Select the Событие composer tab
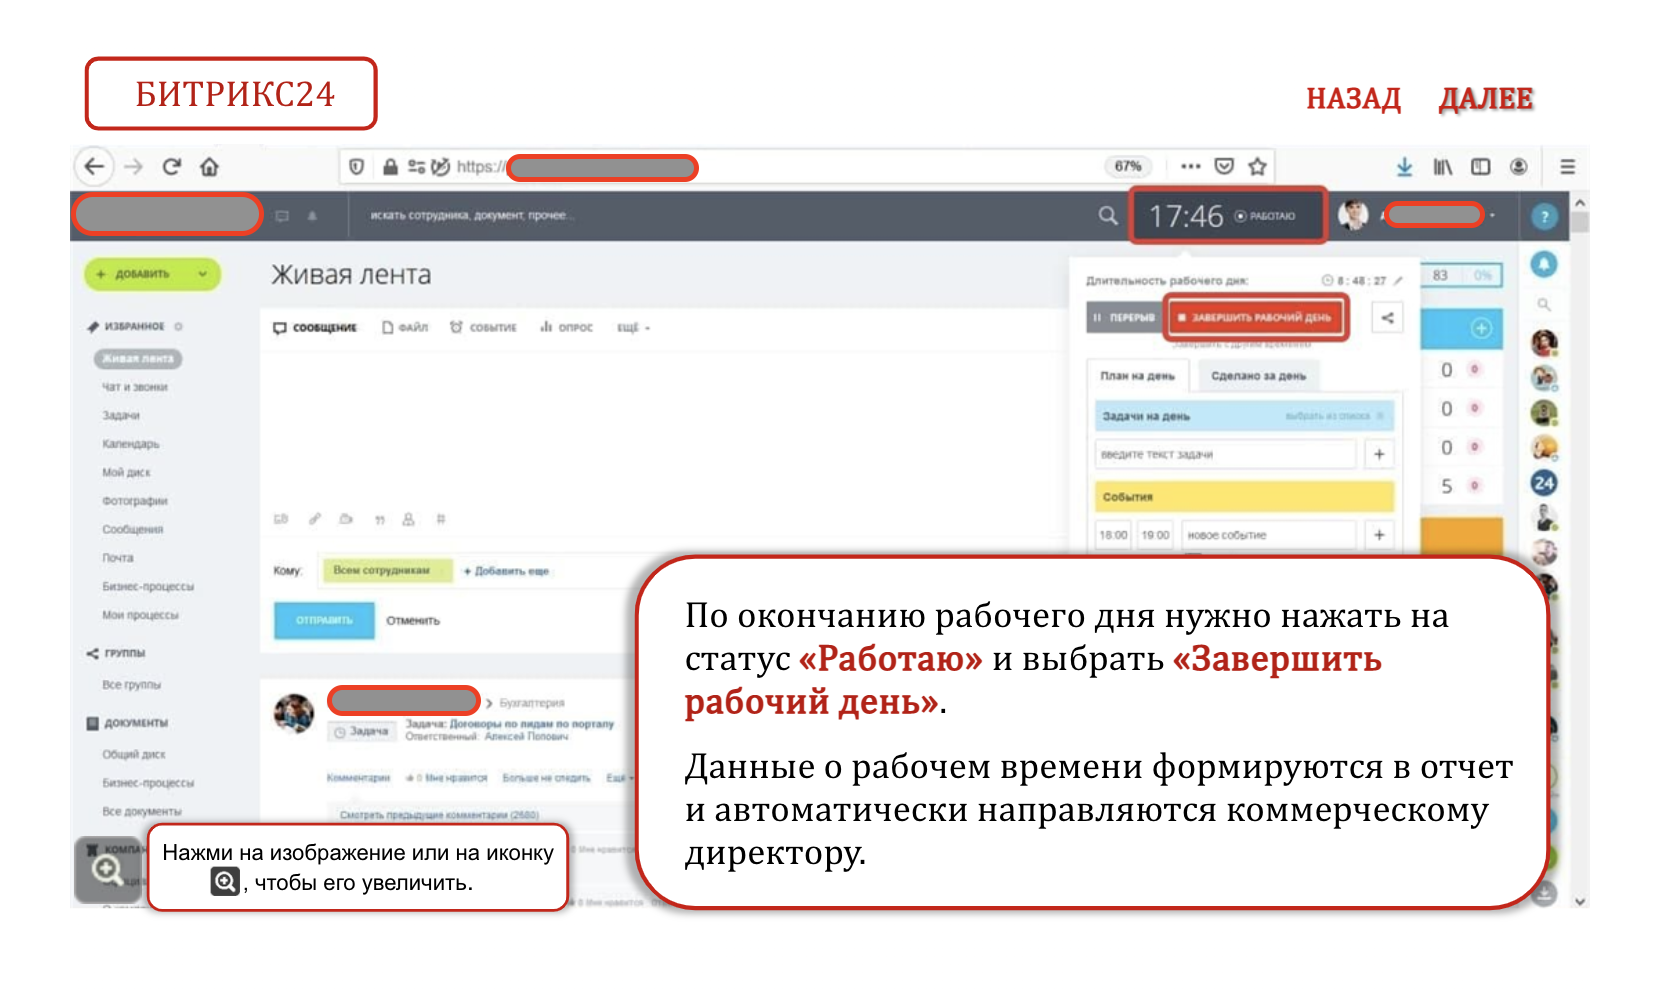1660x990 pixels. [483, 328]
